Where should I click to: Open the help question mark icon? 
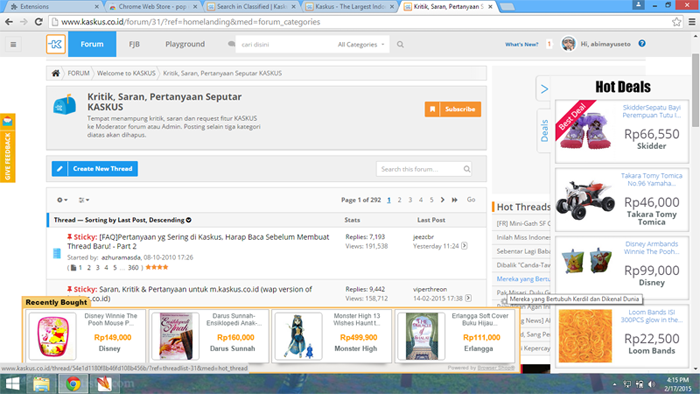(x=642, y=43)
